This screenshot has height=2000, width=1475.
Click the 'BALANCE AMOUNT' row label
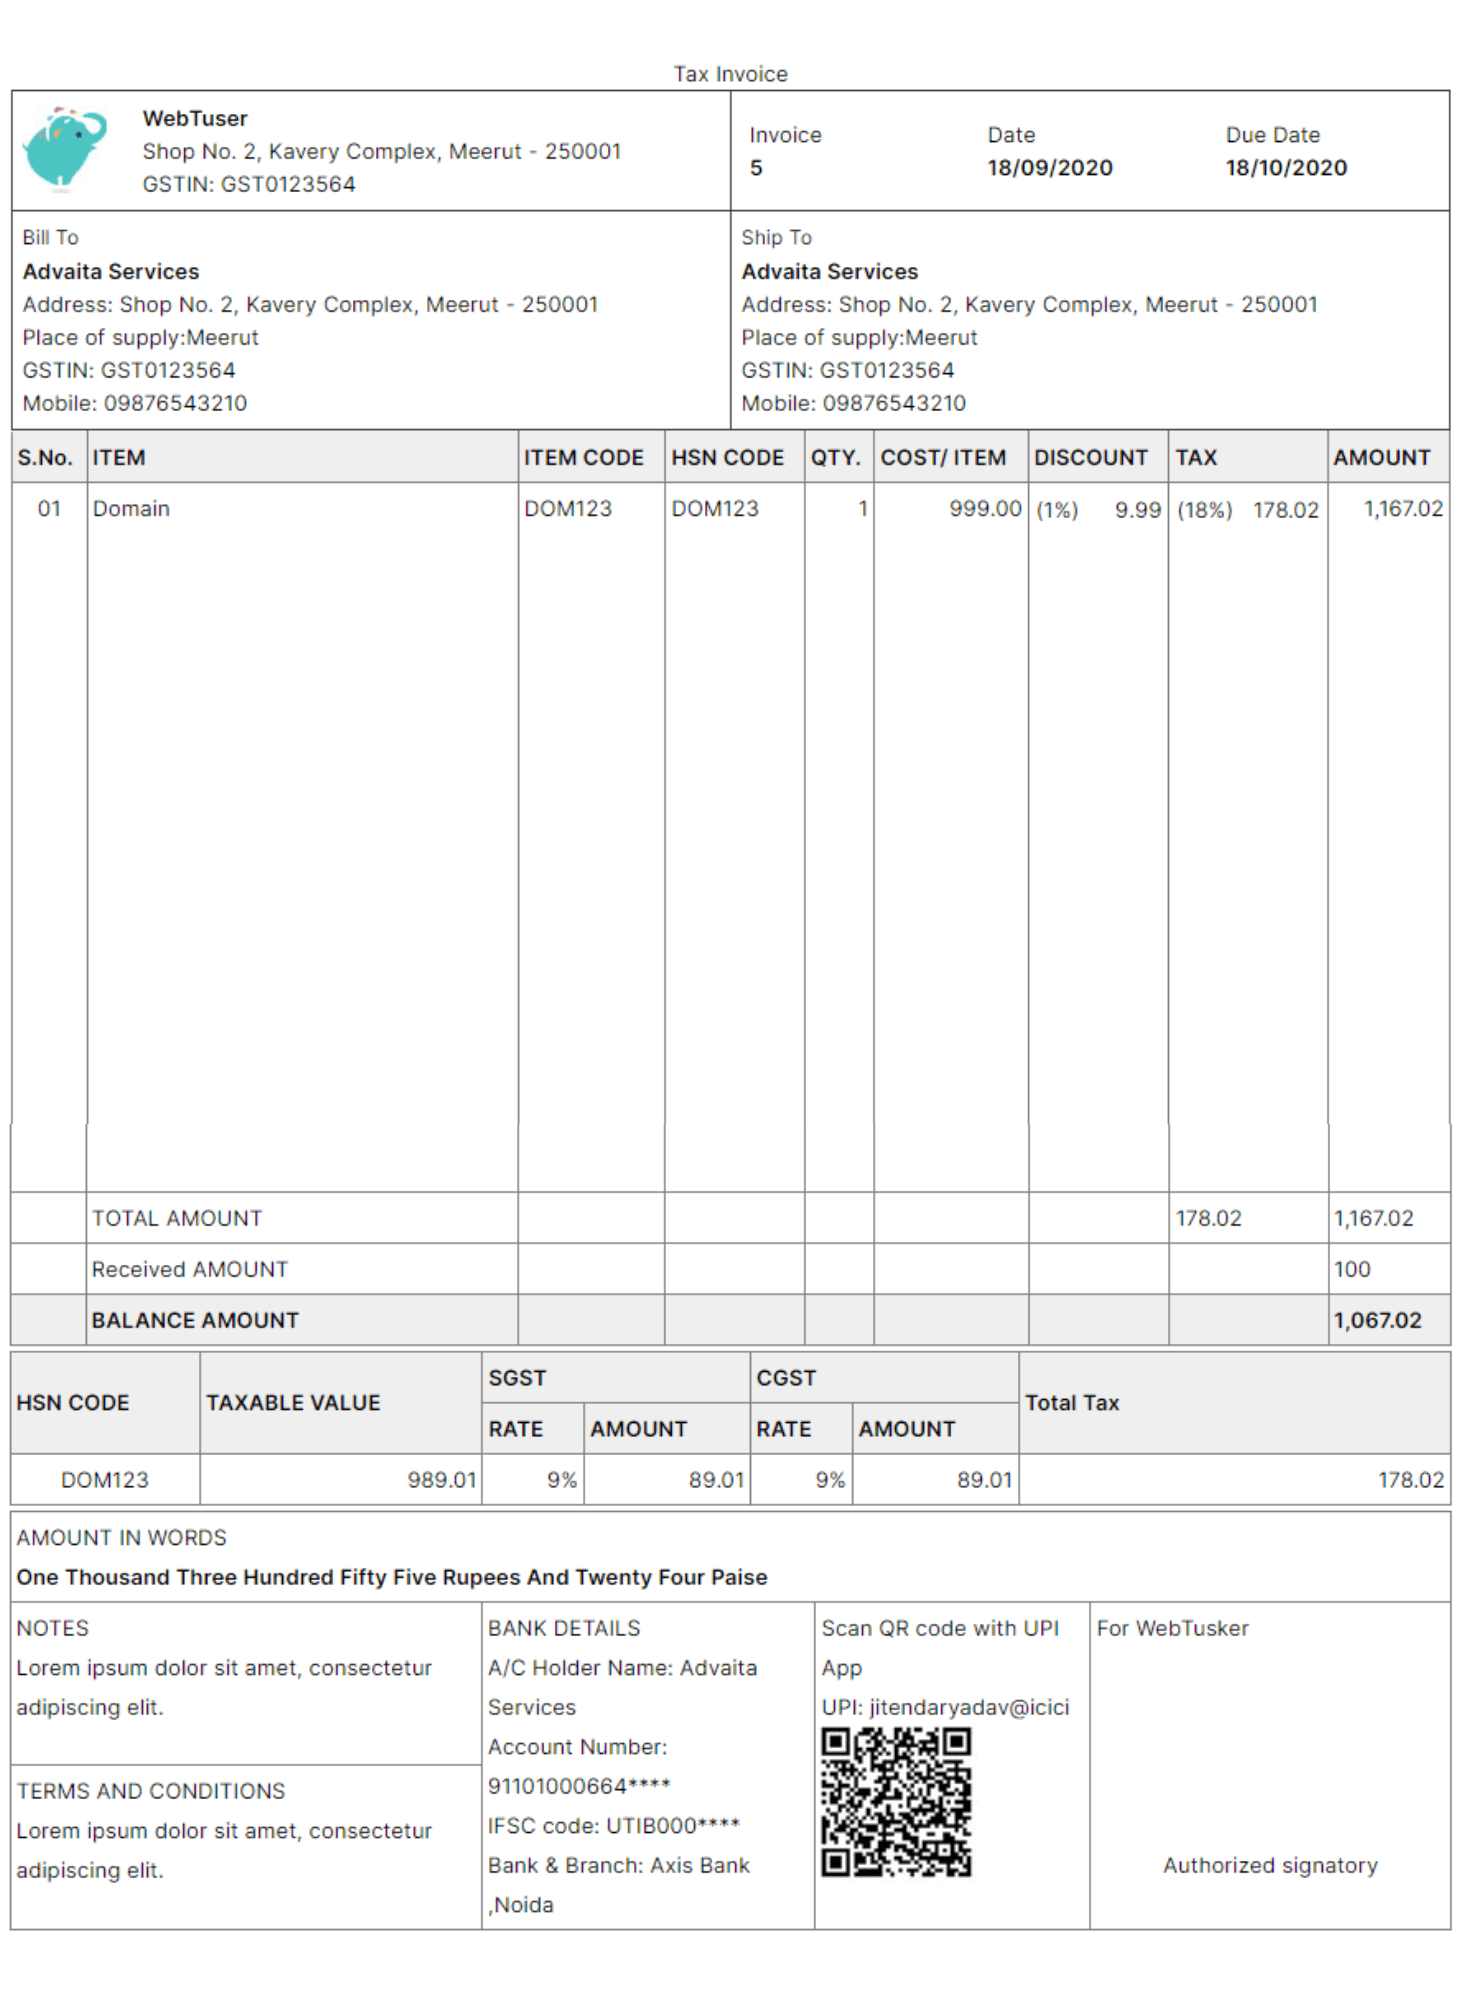coord(195,1321)
